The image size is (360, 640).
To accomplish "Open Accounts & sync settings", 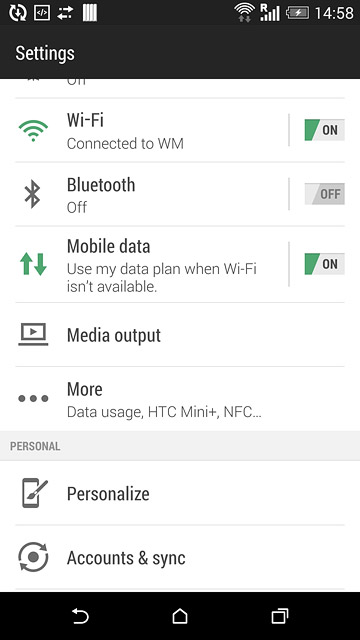I will coord(180,558).
